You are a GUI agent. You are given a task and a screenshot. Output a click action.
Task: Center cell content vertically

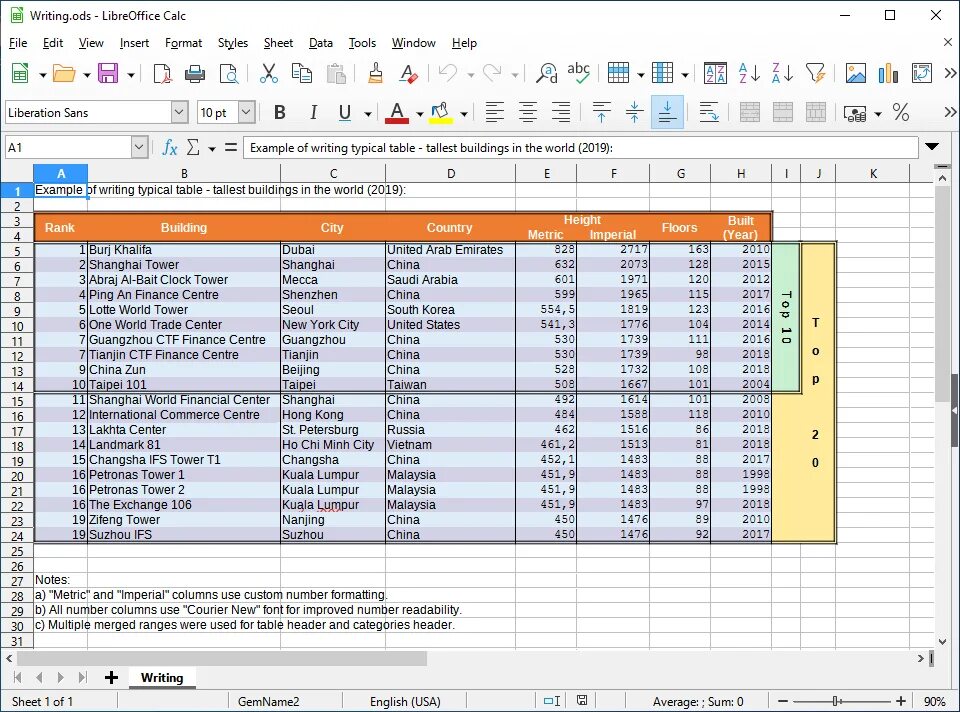(x=634, y=113)
